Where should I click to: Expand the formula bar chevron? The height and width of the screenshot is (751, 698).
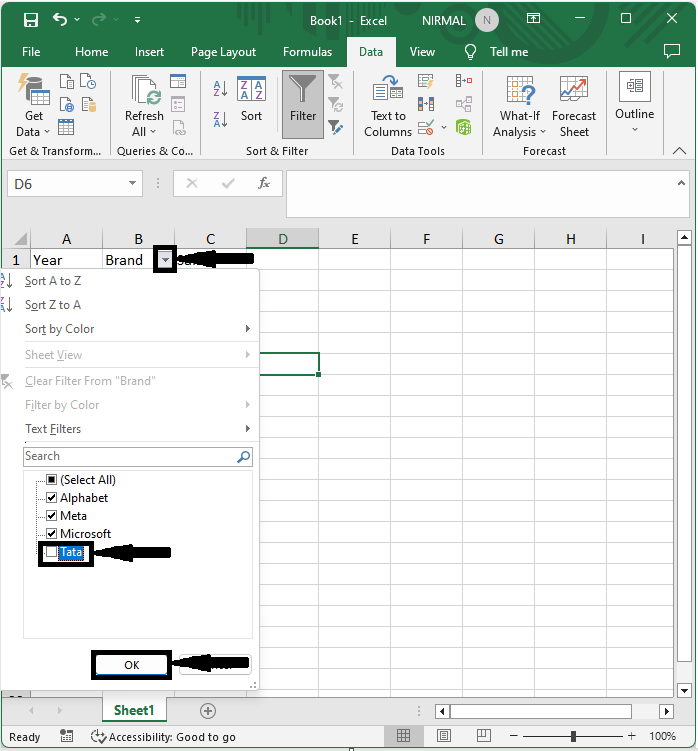681,183
